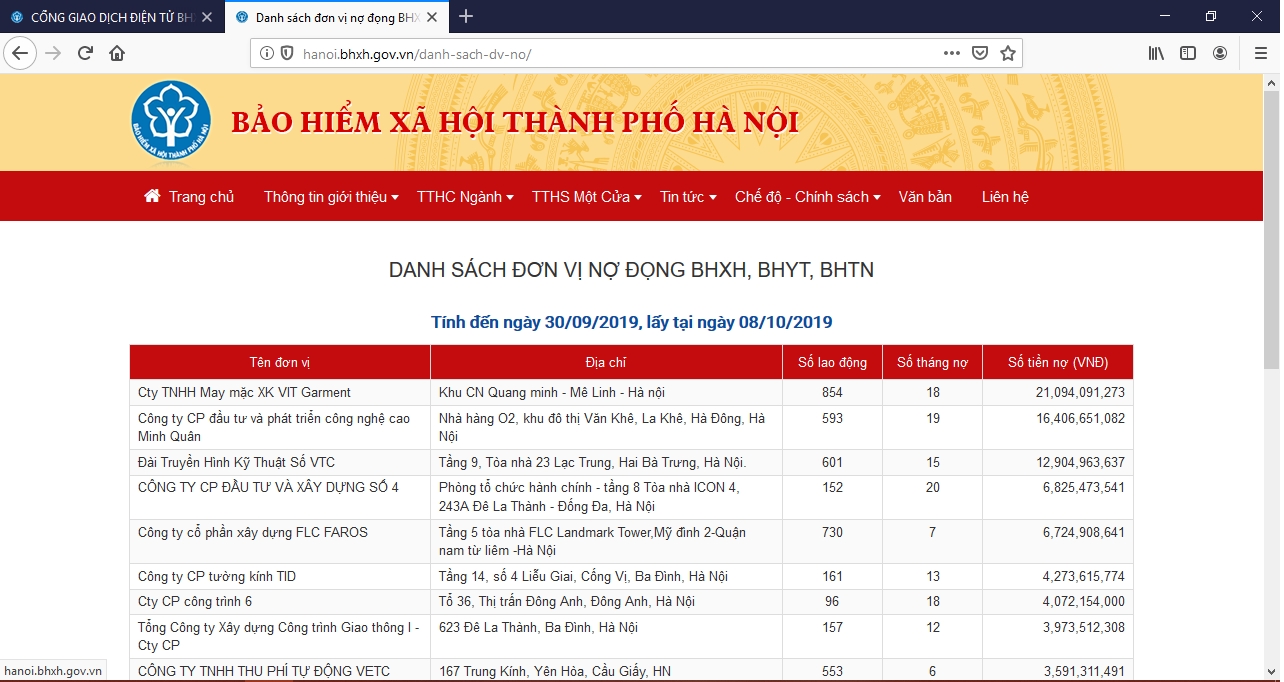This screenshot has height=682, width=1284.
Task: Open the Firefox Library icon
Action: (x=1155, y=53)
